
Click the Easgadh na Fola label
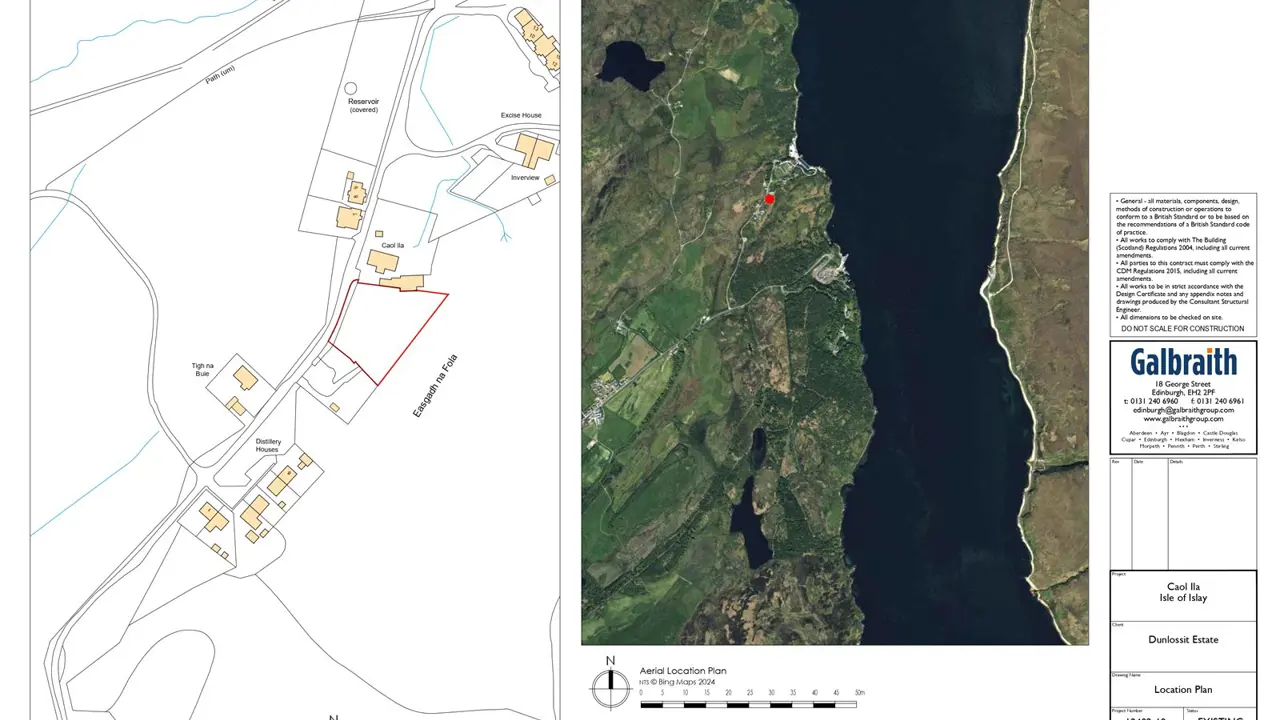point(435,385)
